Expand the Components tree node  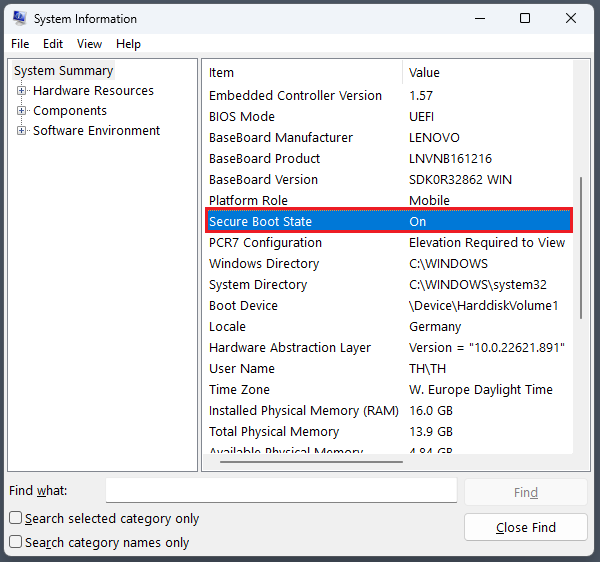pos(22,111)
